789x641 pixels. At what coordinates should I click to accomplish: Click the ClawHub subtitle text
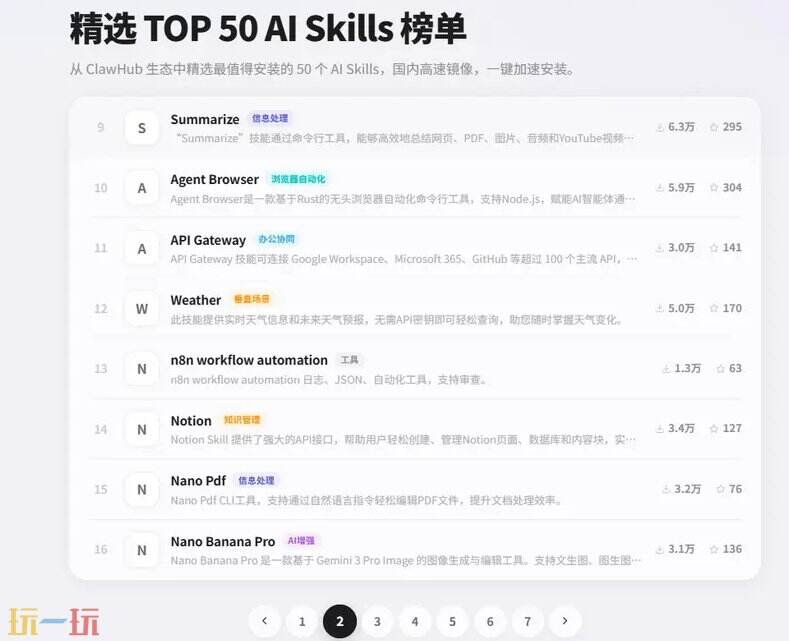[323, 69]
